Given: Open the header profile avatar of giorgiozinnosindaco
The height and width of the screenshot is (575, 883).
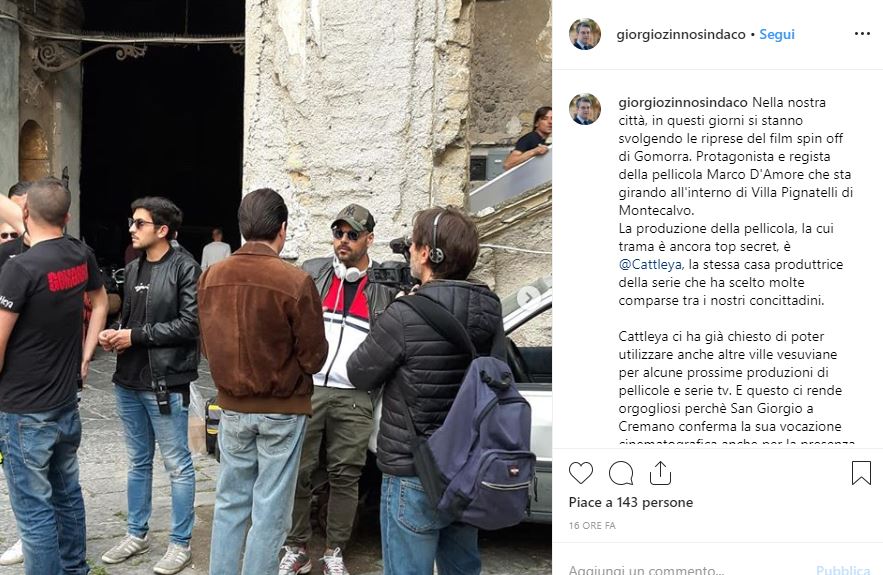Looking at the screenshot, I should tap(585, 34).
